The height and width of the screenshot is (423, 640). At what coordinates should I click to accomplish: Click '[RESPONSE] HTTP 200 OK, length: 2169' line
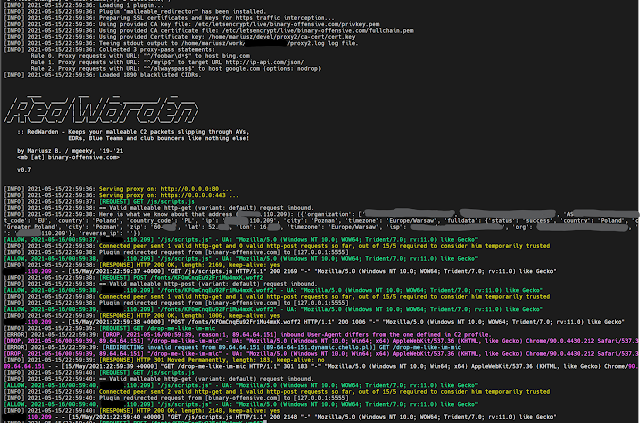[x=190, y=265]
